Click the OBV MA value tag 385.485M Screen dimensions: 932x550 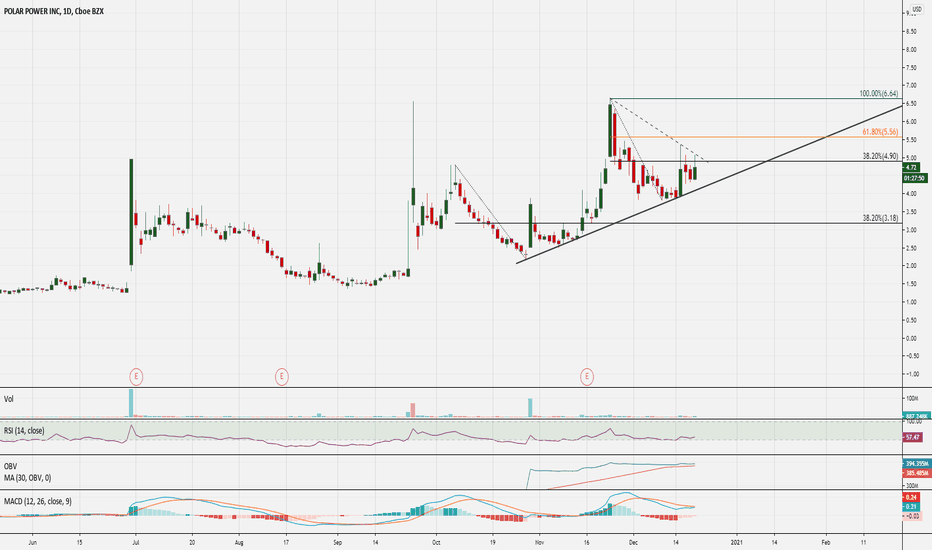coord(917,473)
